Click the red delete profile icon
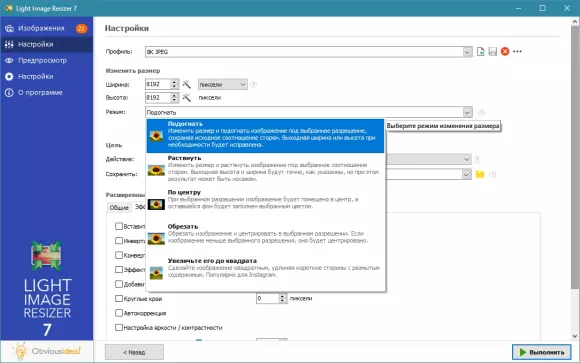580x363 pixels. tap(505, 51)
